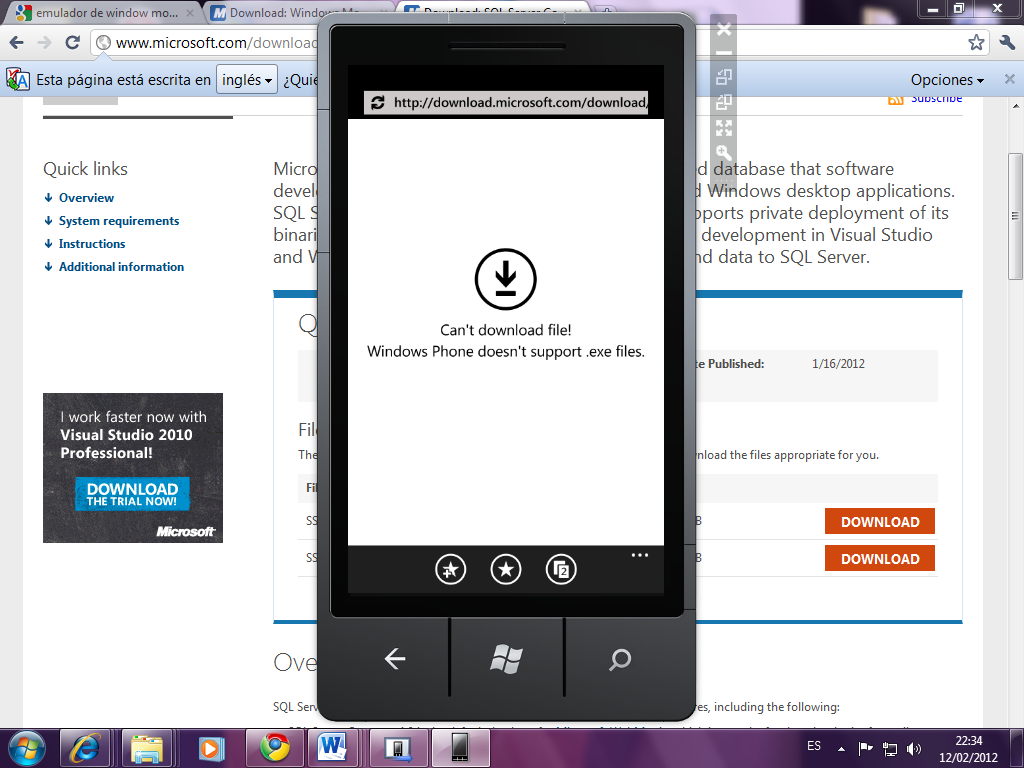Click the first orange DOWNLOAD button
The height and width of the screenshot is (768, 1024).
879,521
